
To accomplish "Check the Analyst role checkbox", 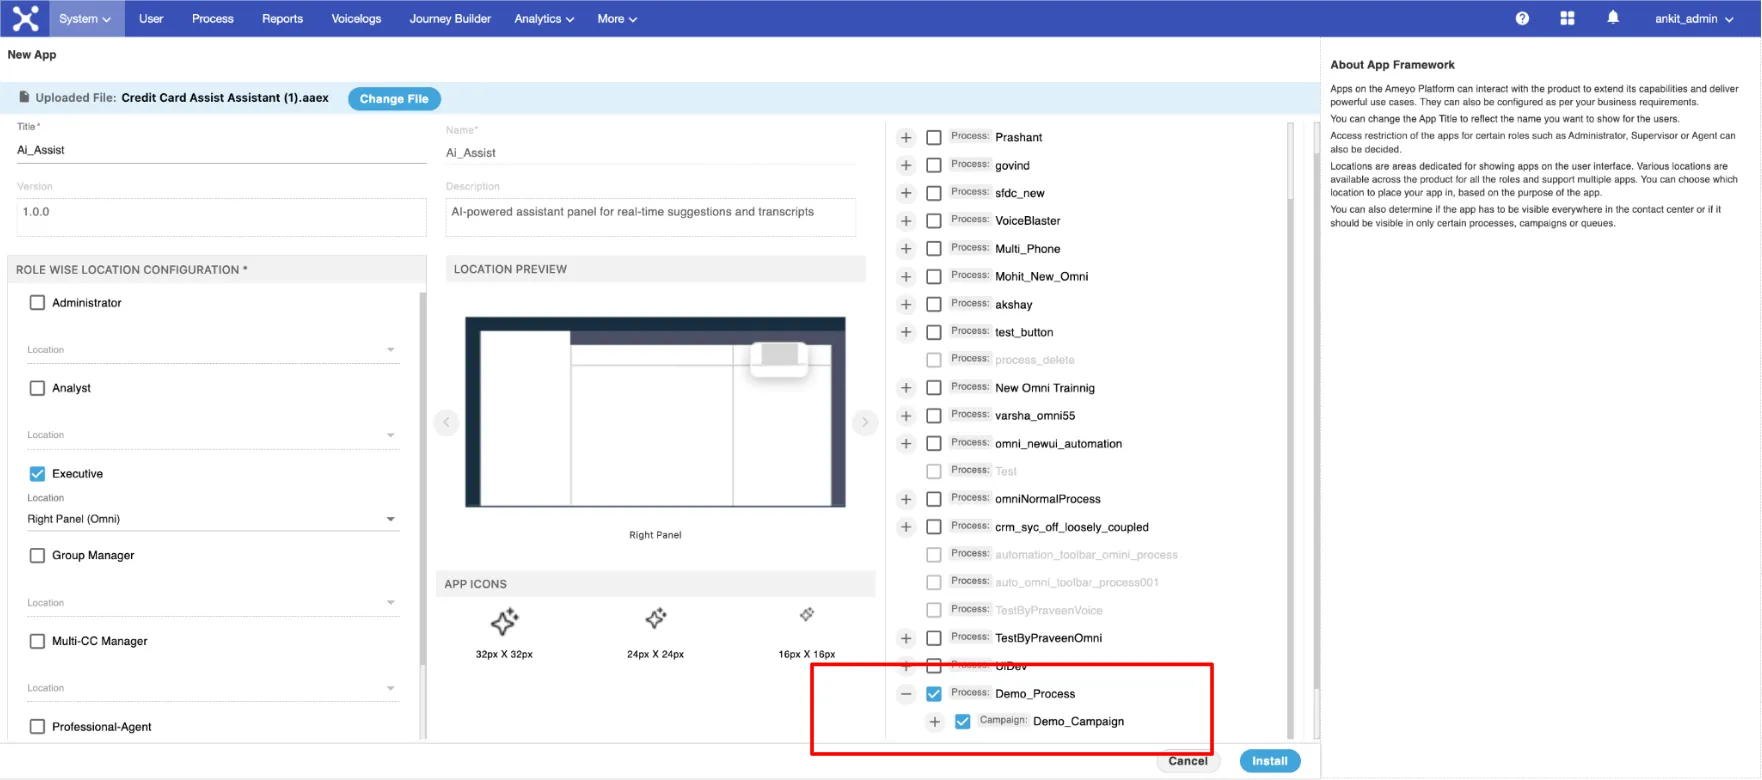I will click(37, 388).
